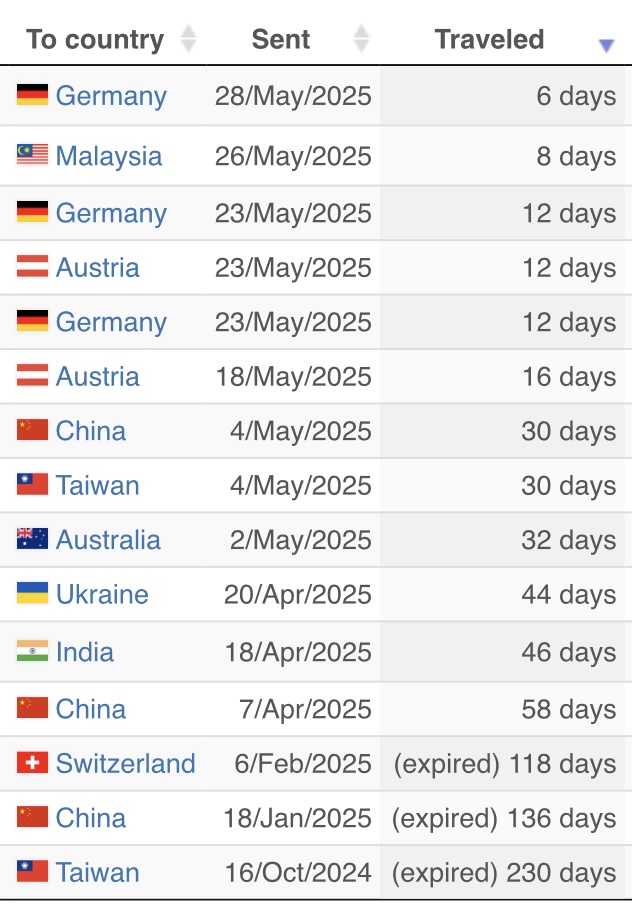Click the Ukraine flag icon
This screenshot has width=632, height=912.
coord(33,593)
